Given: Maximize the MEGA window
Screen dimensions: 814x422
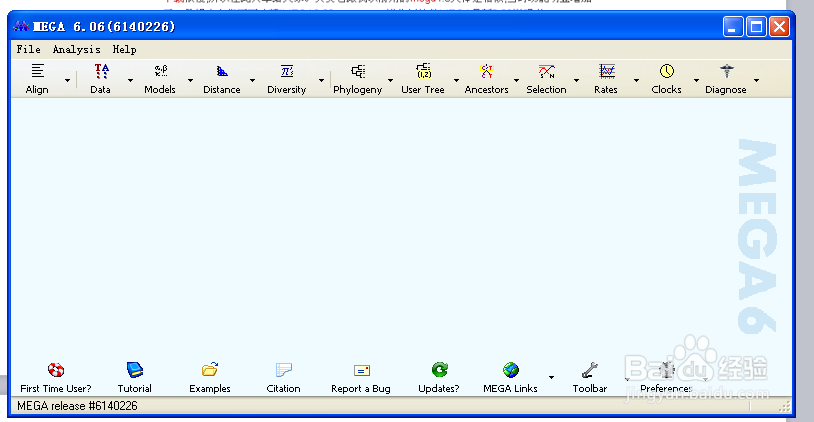Looking at the screenshot, I should (x=756, y=26).
